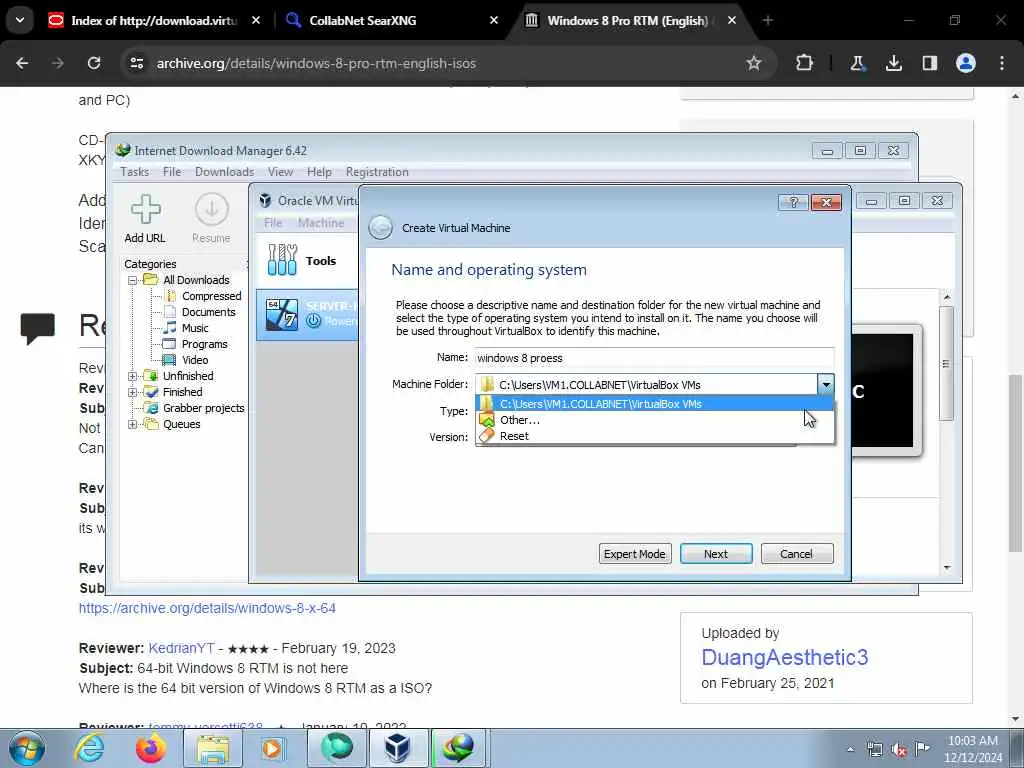Click the back arrow in Create Virtual Machine wizard
The width and height of the screenshot is (1024, 768).
[380, 228]
